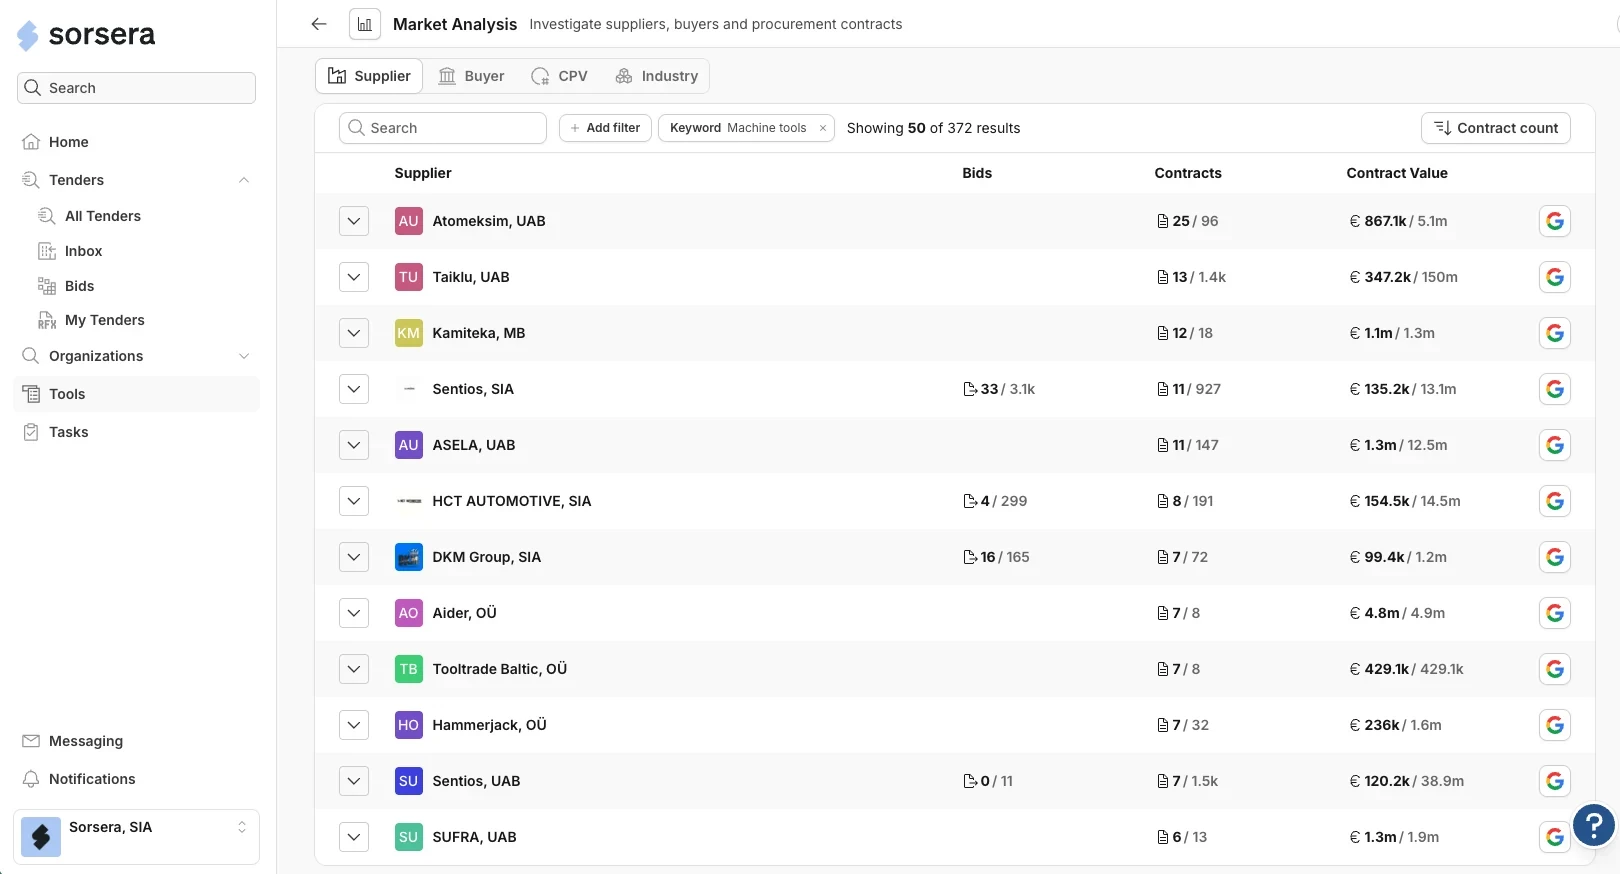Screen dimensions: 1620x874
Task: Open Google search for Atomeksim, UAB
Action: pos(1554,221)
